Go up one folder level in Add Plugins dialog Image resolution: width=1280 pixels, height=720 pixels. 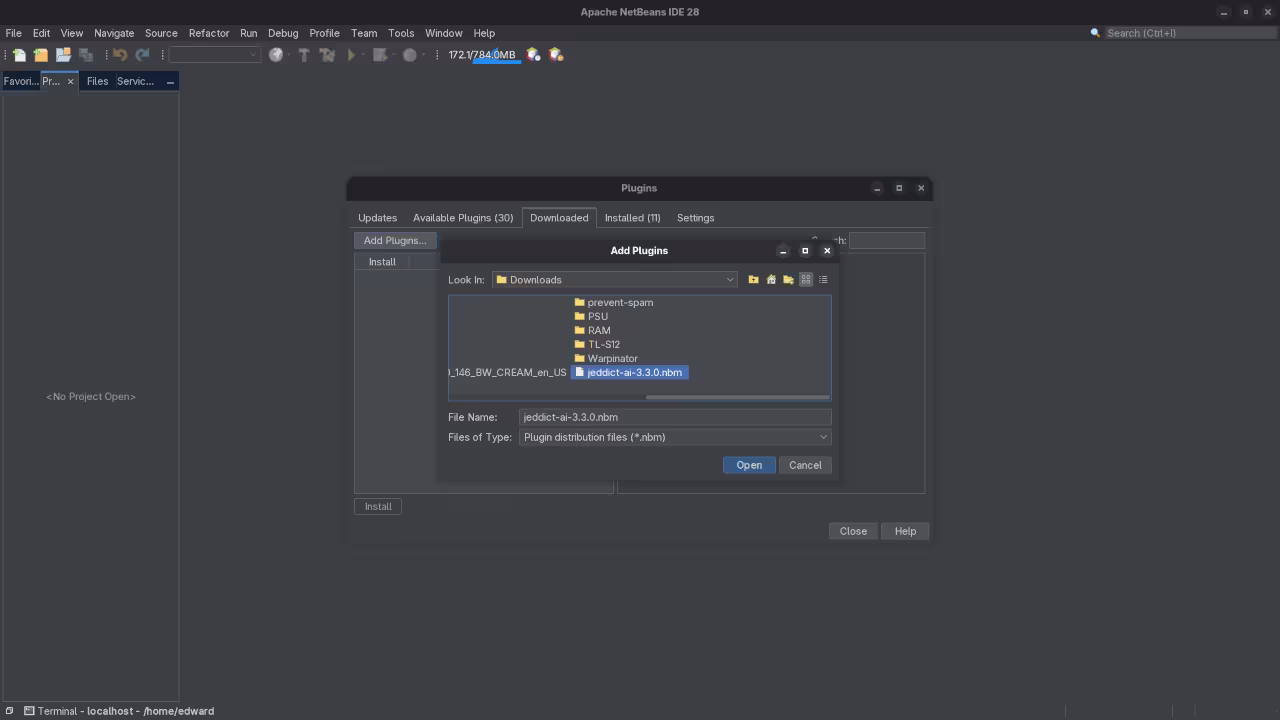click(x=753, y=279)
